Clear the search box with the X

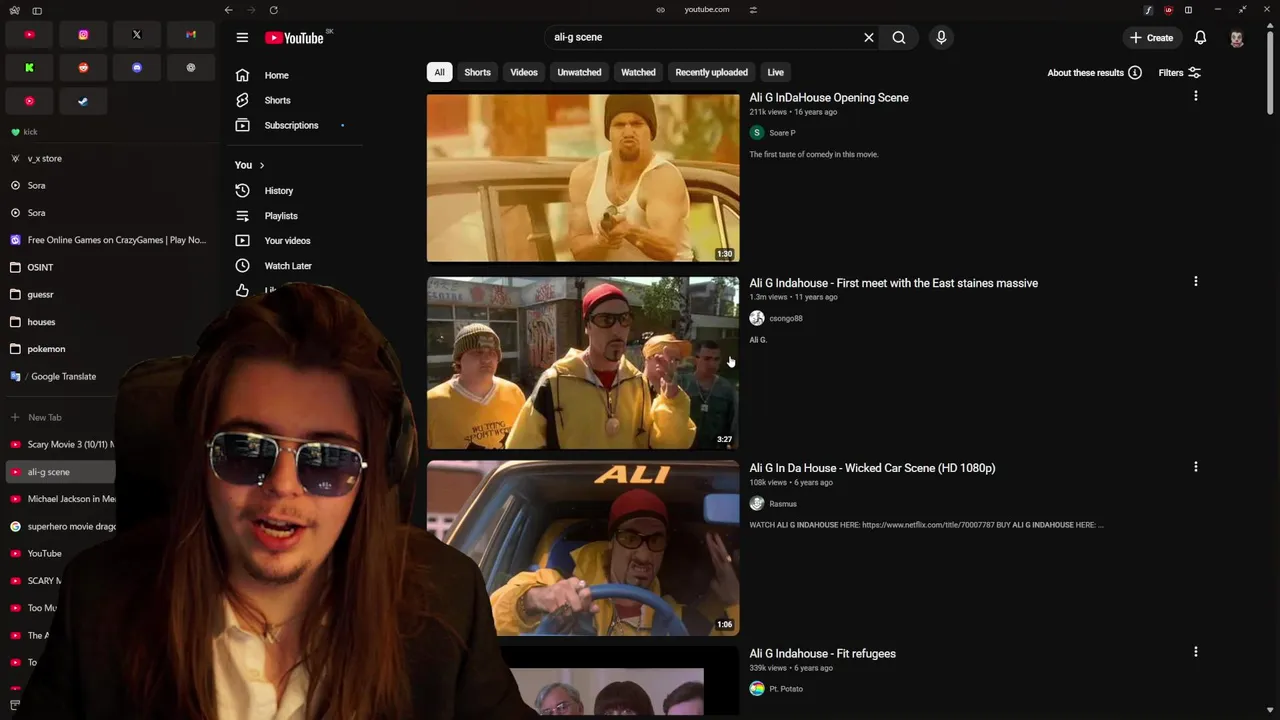coord(869,37)
